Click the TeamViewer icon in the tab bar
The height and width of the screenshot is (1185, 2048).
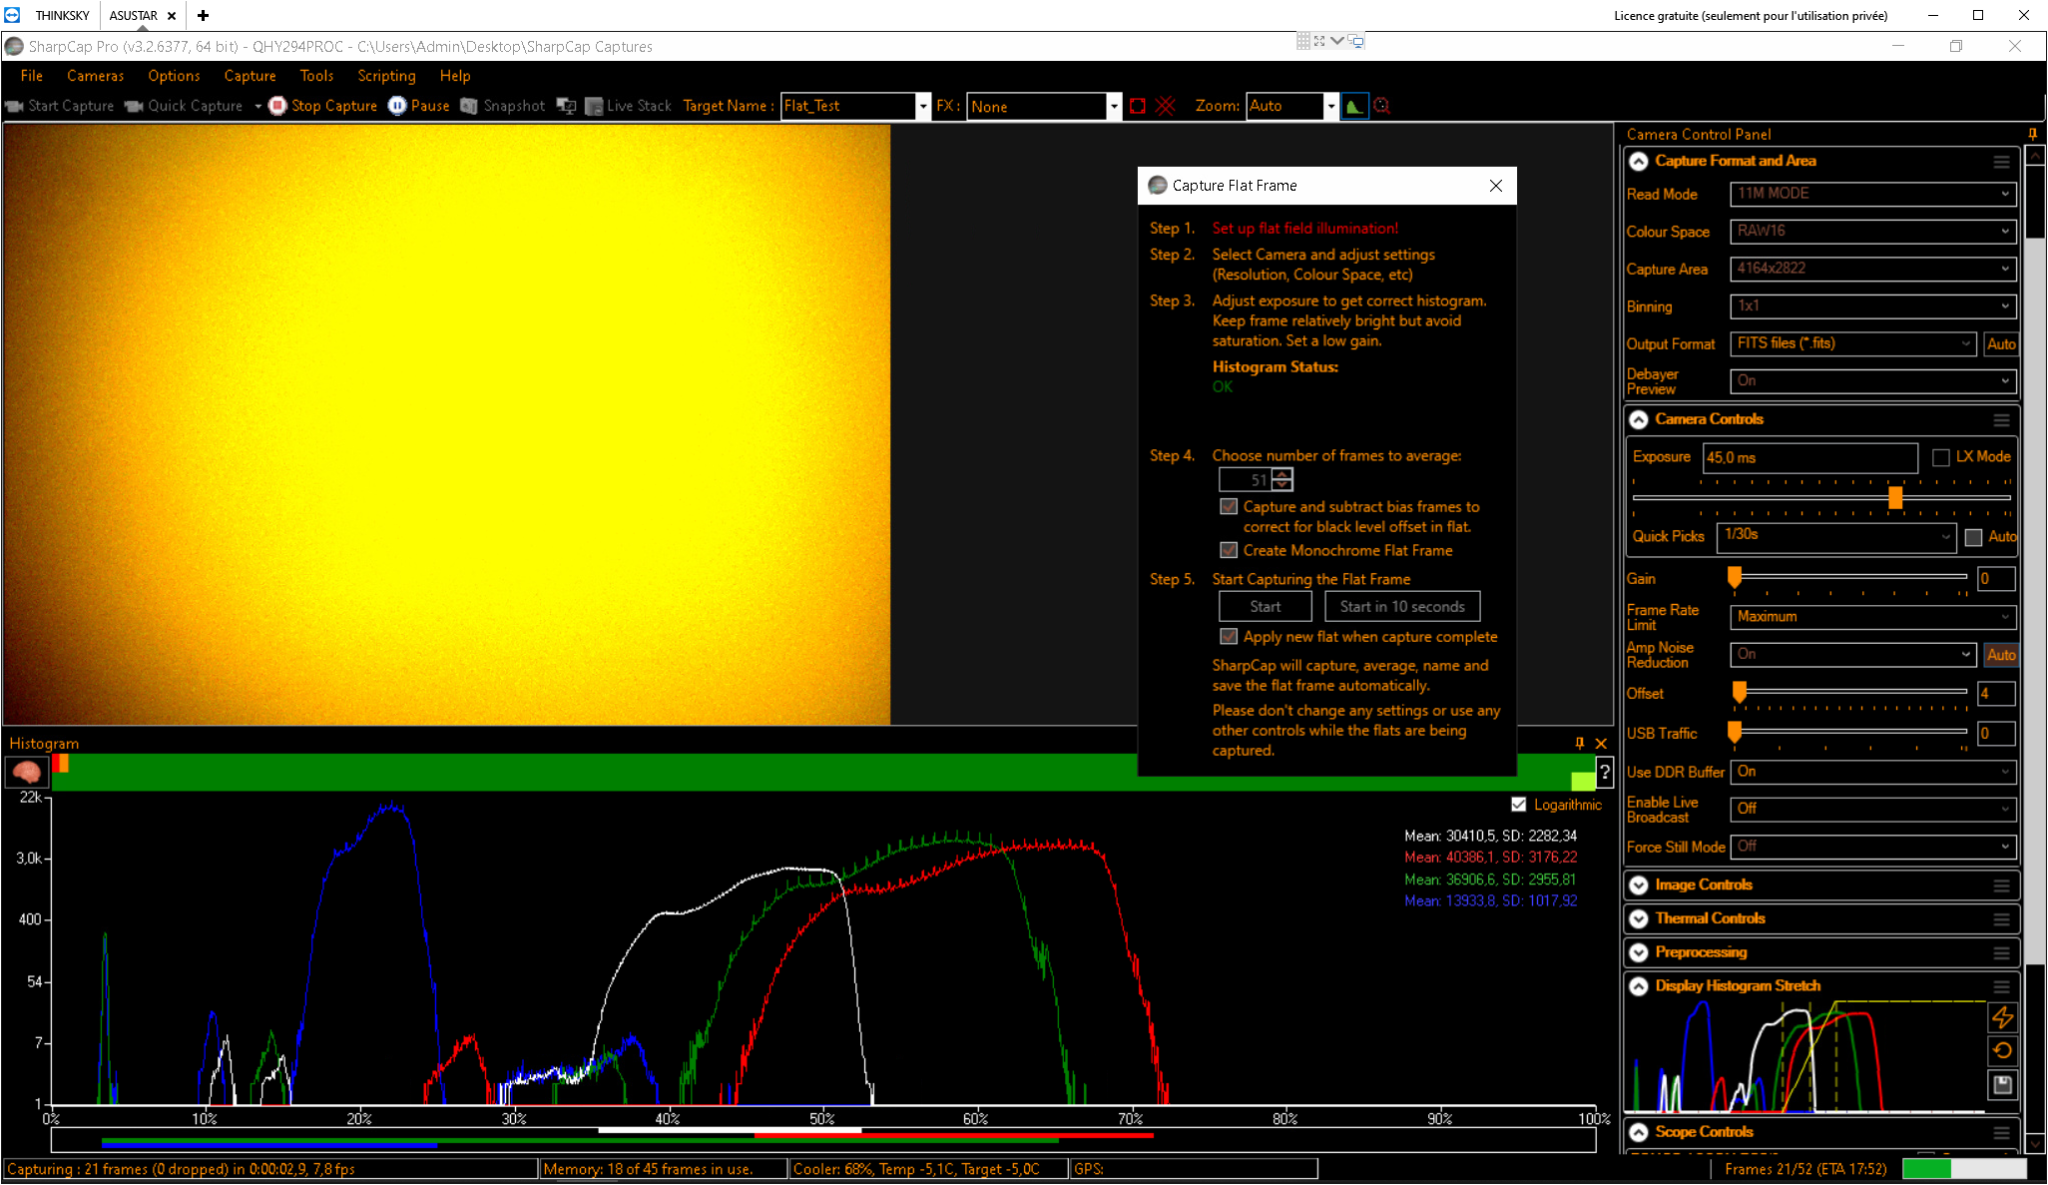(12, 15)
